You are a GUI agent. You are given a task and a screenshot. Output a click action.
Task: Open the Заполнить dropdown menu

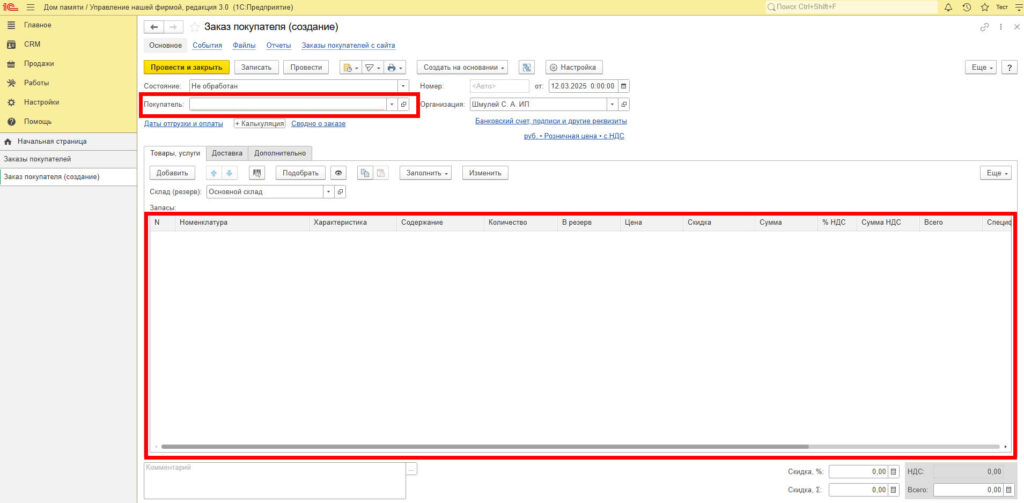(x=426, y=173)
